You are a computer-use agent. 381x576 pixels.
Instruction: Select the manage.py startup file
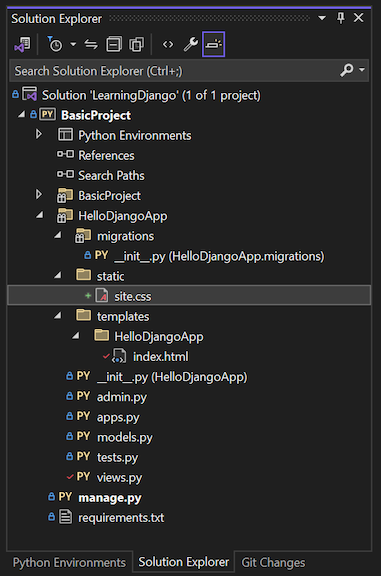[110, 498]
